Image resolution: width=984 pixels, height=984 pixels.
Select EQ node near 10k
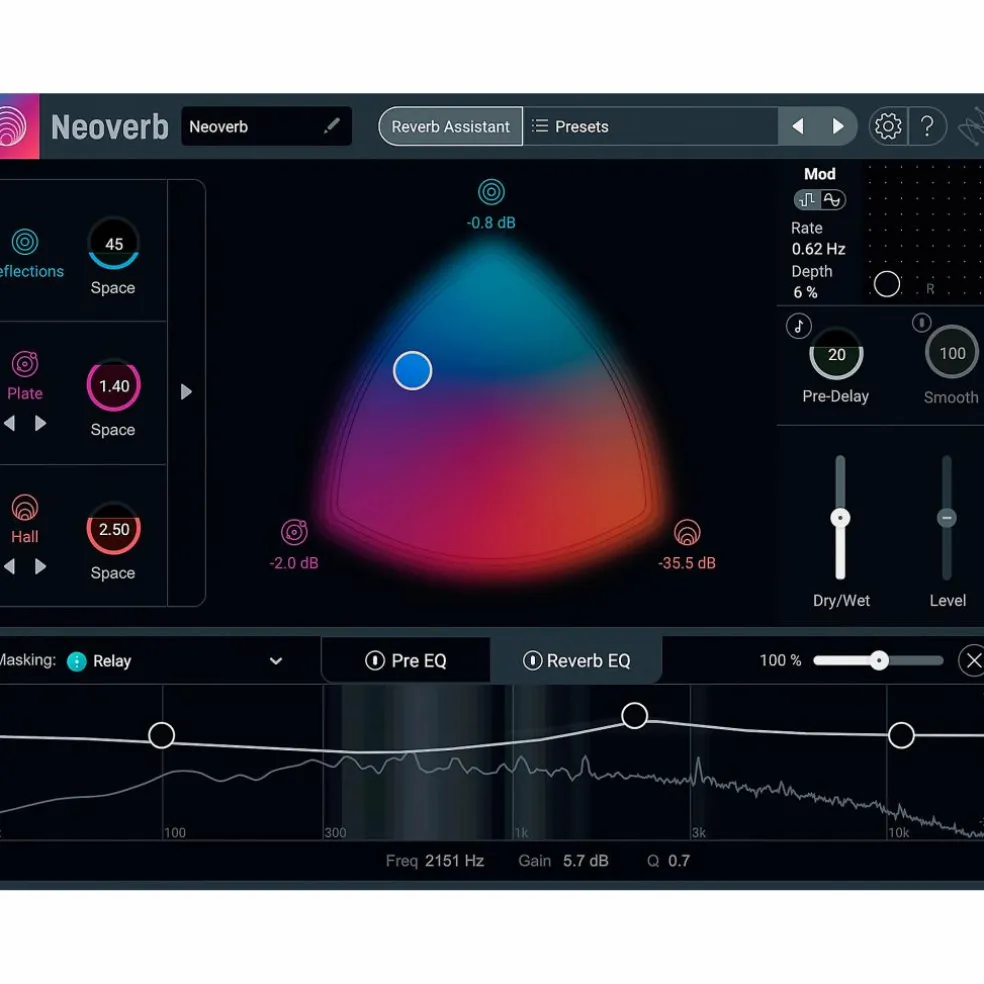point(901,735)
